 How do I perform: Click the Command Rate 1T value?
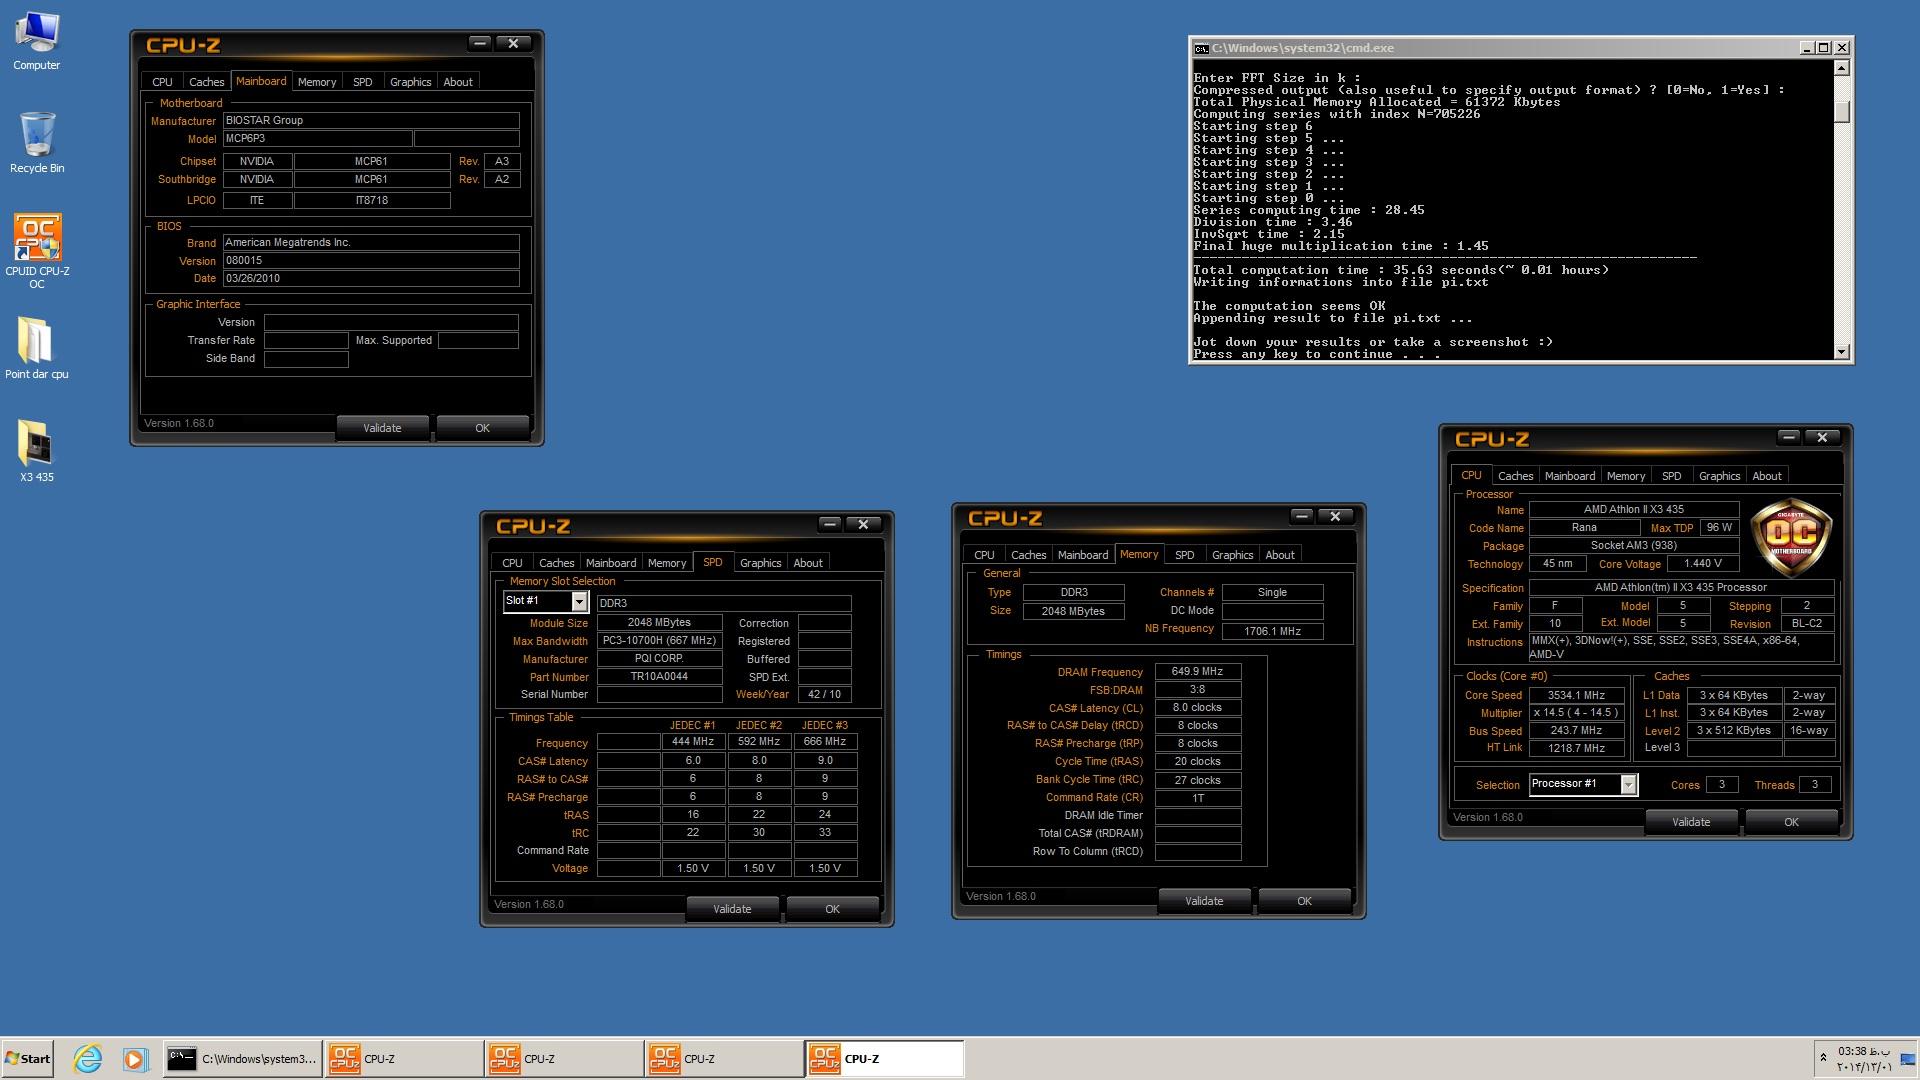click(x=1197, y=798)
